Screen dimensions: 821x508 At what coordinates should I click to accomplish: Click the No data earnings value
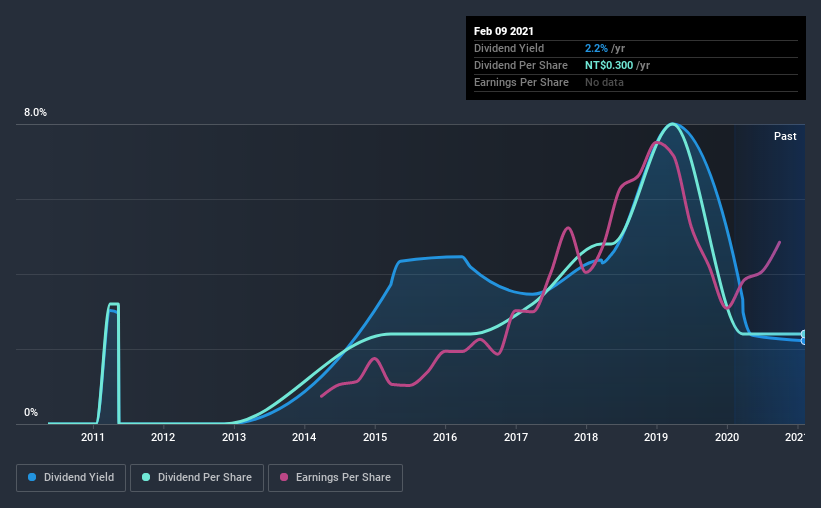pyautogui.click(x=604, y=82)
